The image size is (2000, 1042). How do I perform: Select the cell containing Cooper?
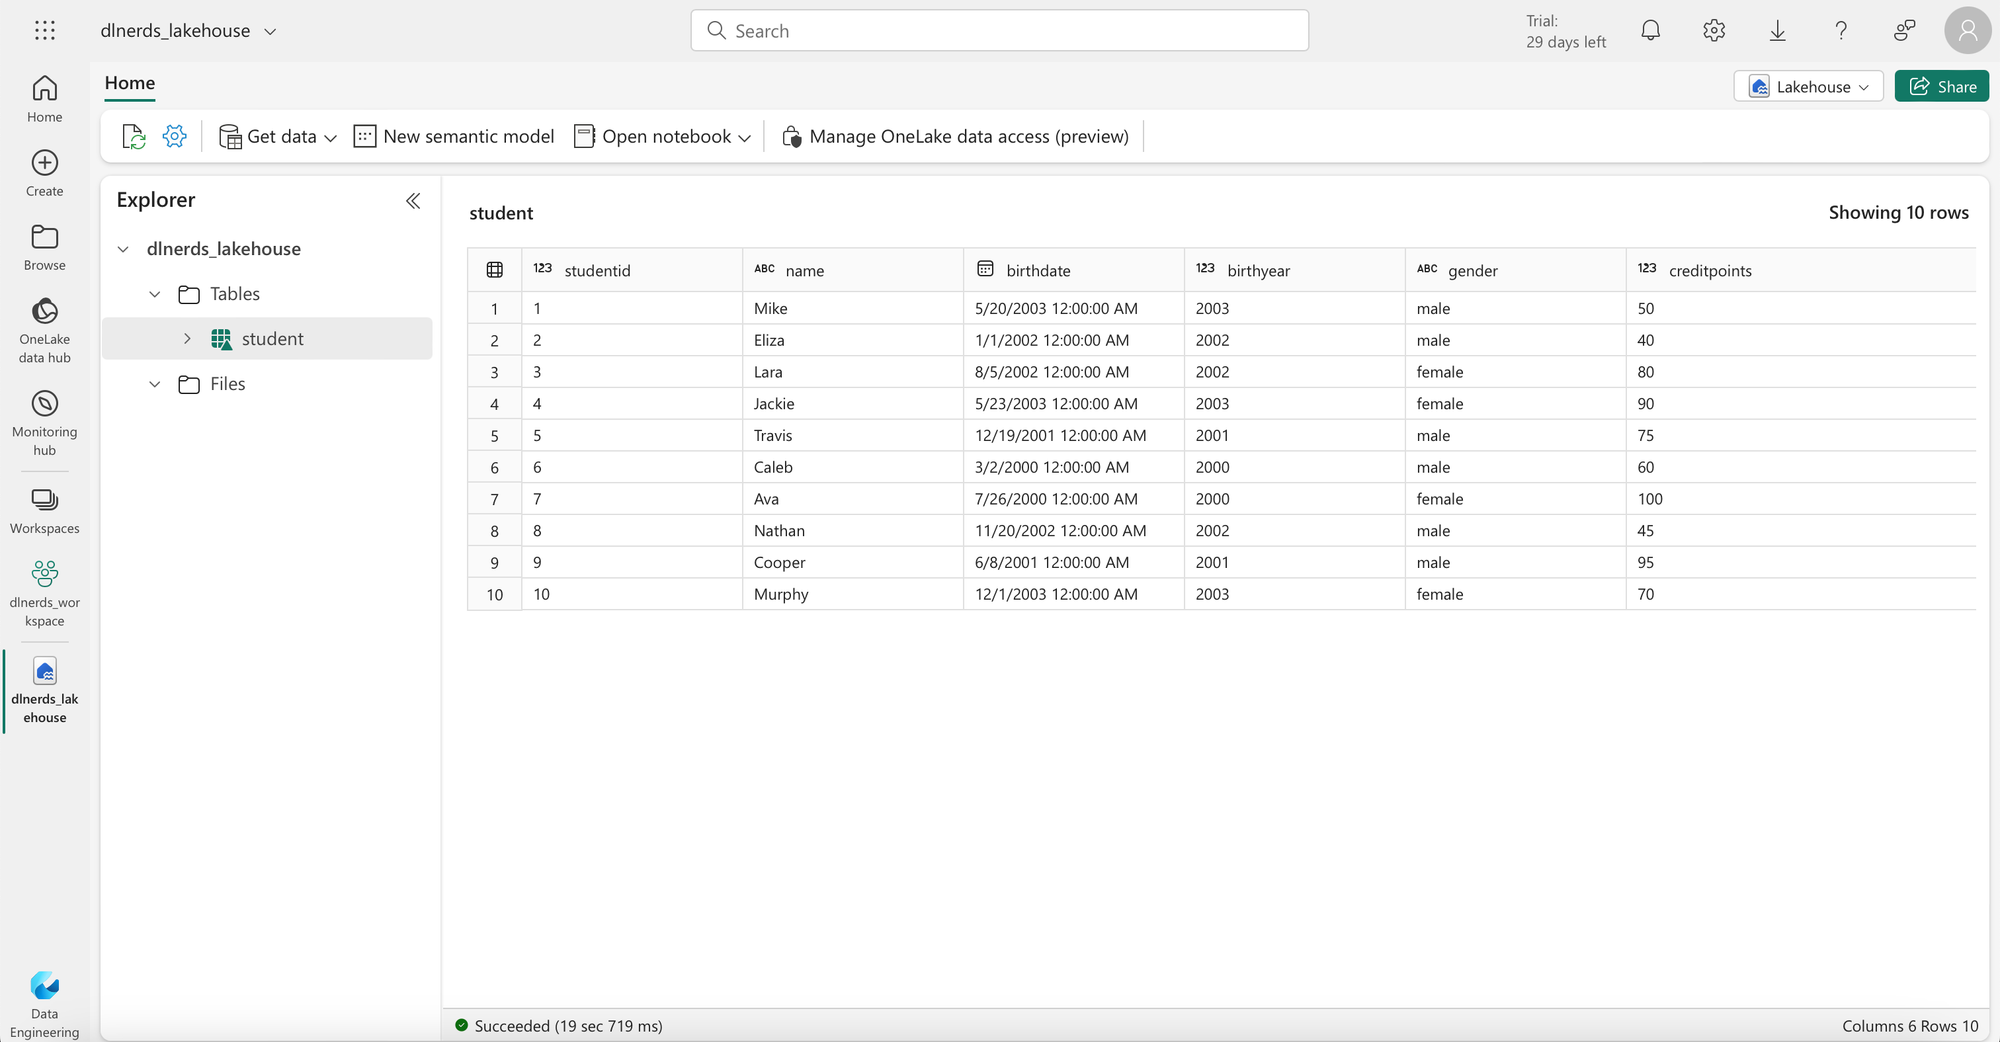[x=853, y=563]
